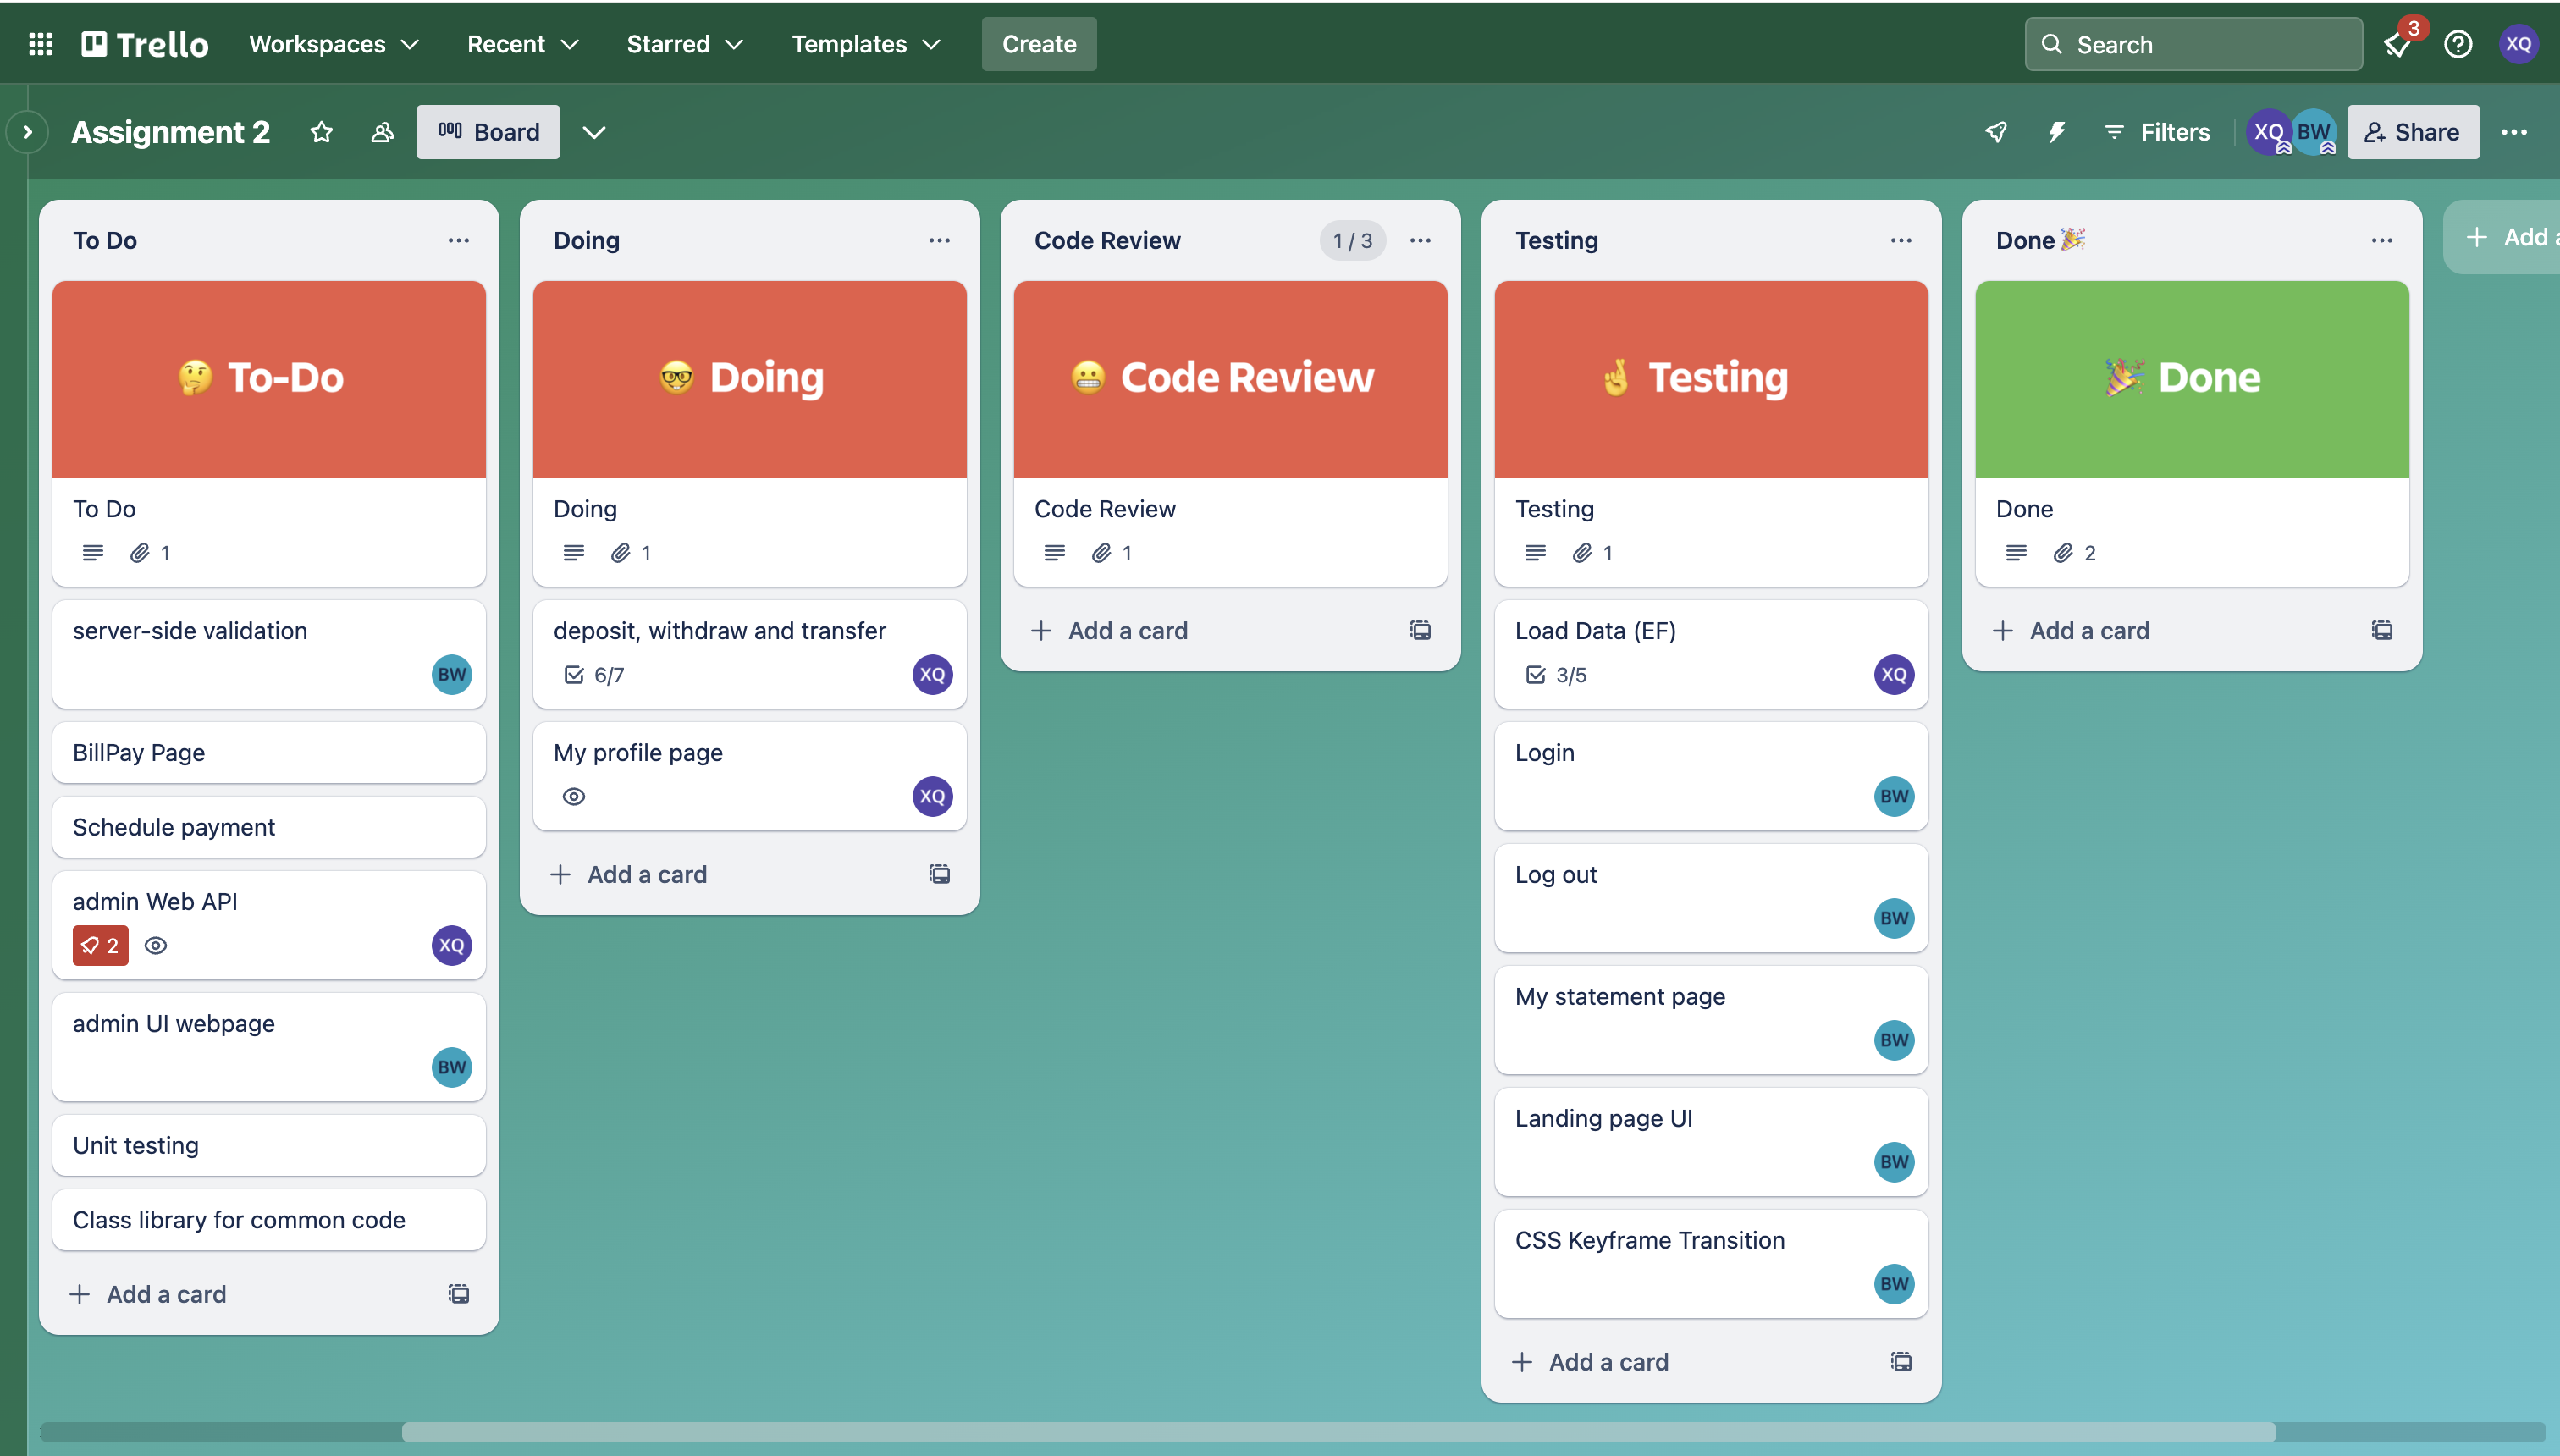Toggle watch eye on My profile page
The height and width of the screenshot is (1456, 2560).
click(x=574, y=796)
